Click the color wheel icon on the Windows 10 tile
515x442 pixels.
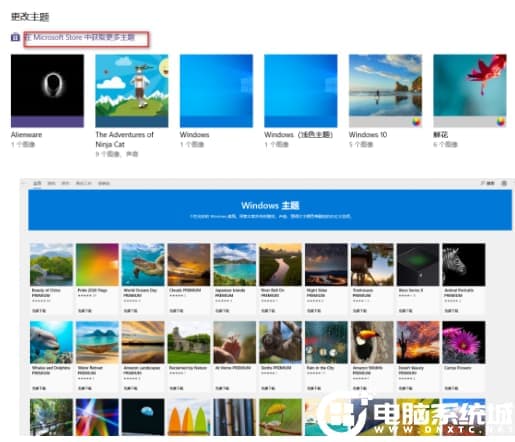click(x=416, y=122)
